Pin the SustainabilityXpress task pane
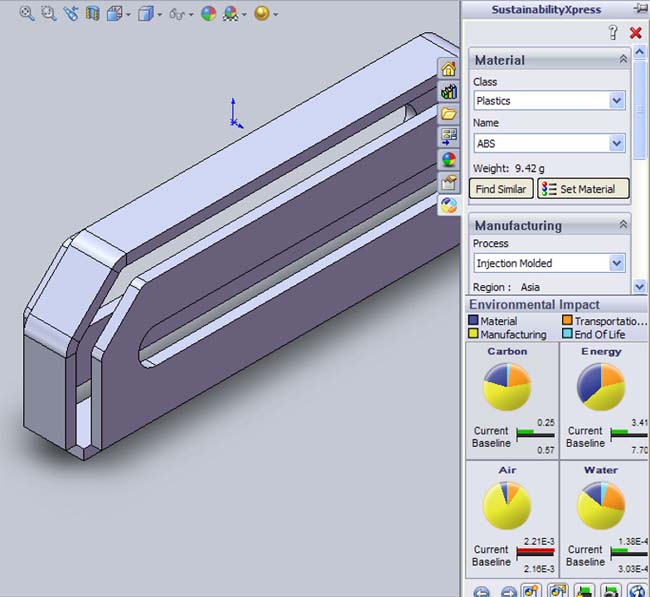The height and width of the screenshot is (597, 650). (640, 9)
